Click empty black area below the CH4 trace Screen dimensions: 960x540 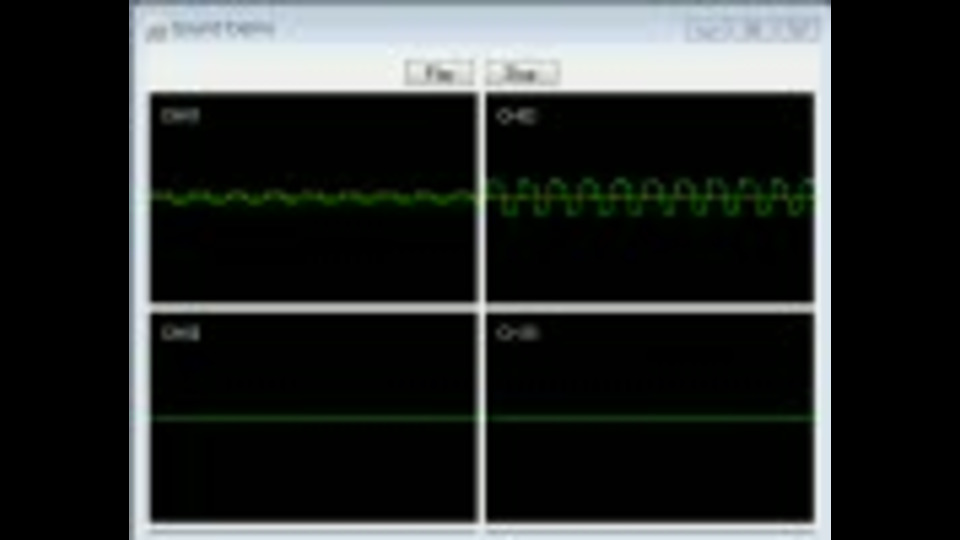651,471
